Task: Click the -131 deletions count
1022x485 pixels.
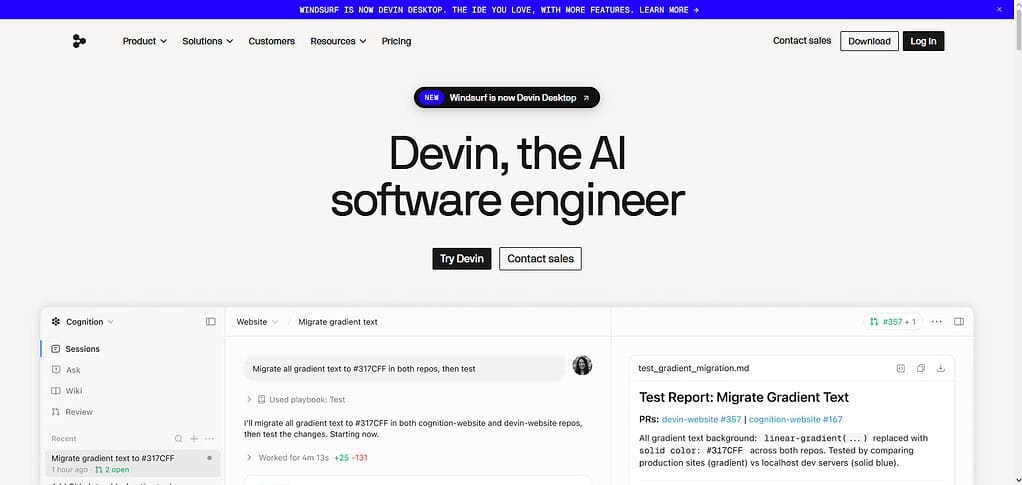Action: tap(360, 458)
